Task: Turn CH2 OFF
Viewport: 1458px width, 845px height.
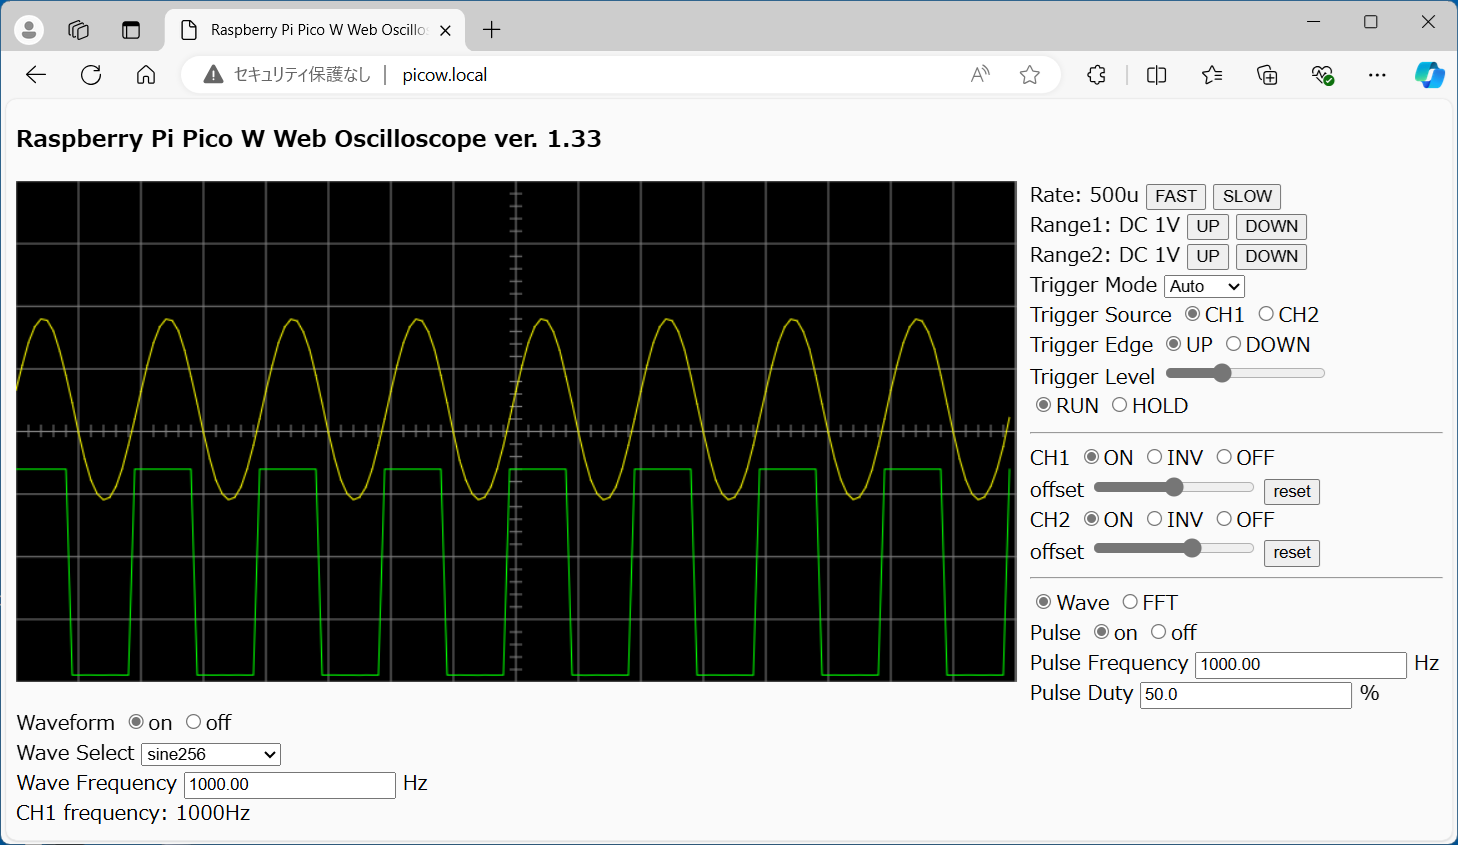Action: [1224, 519]
